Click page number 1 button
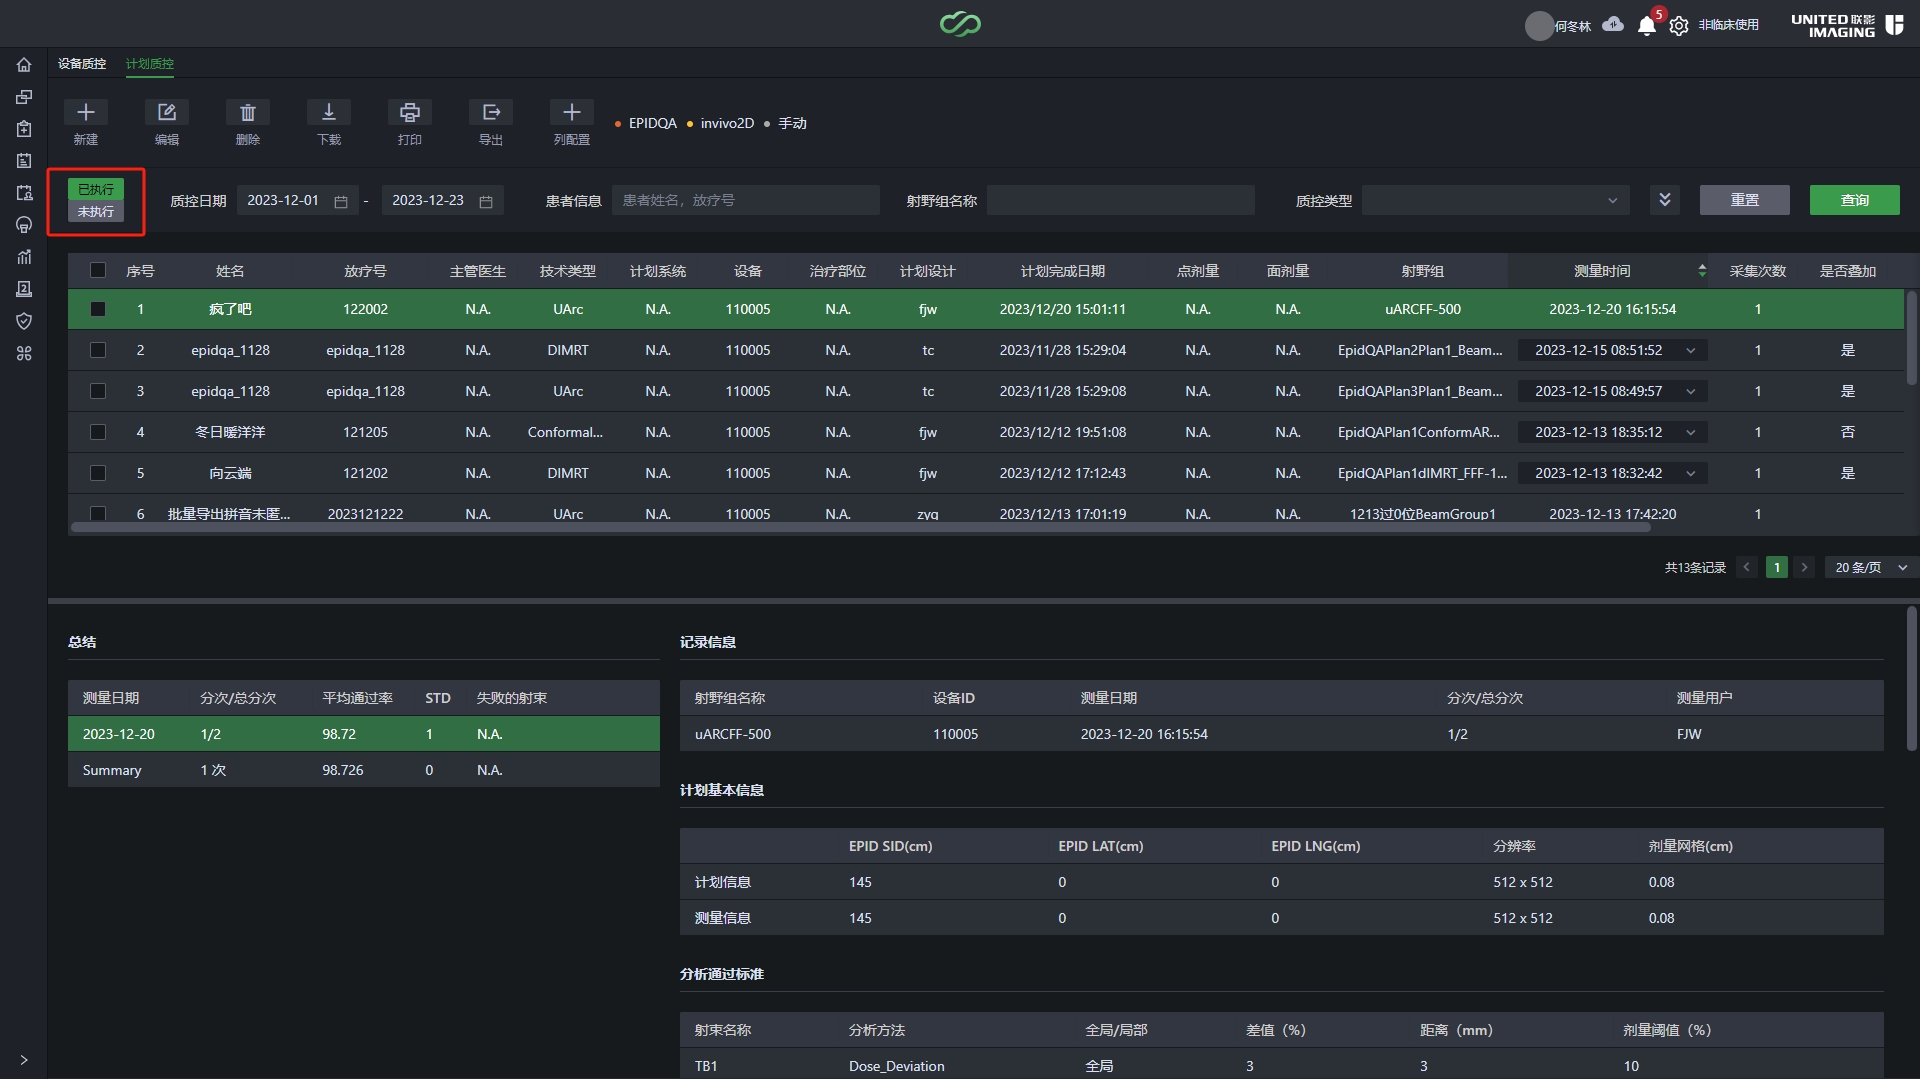The height and width of the screenshot is (1079, 1920). tap(1777, 567)
